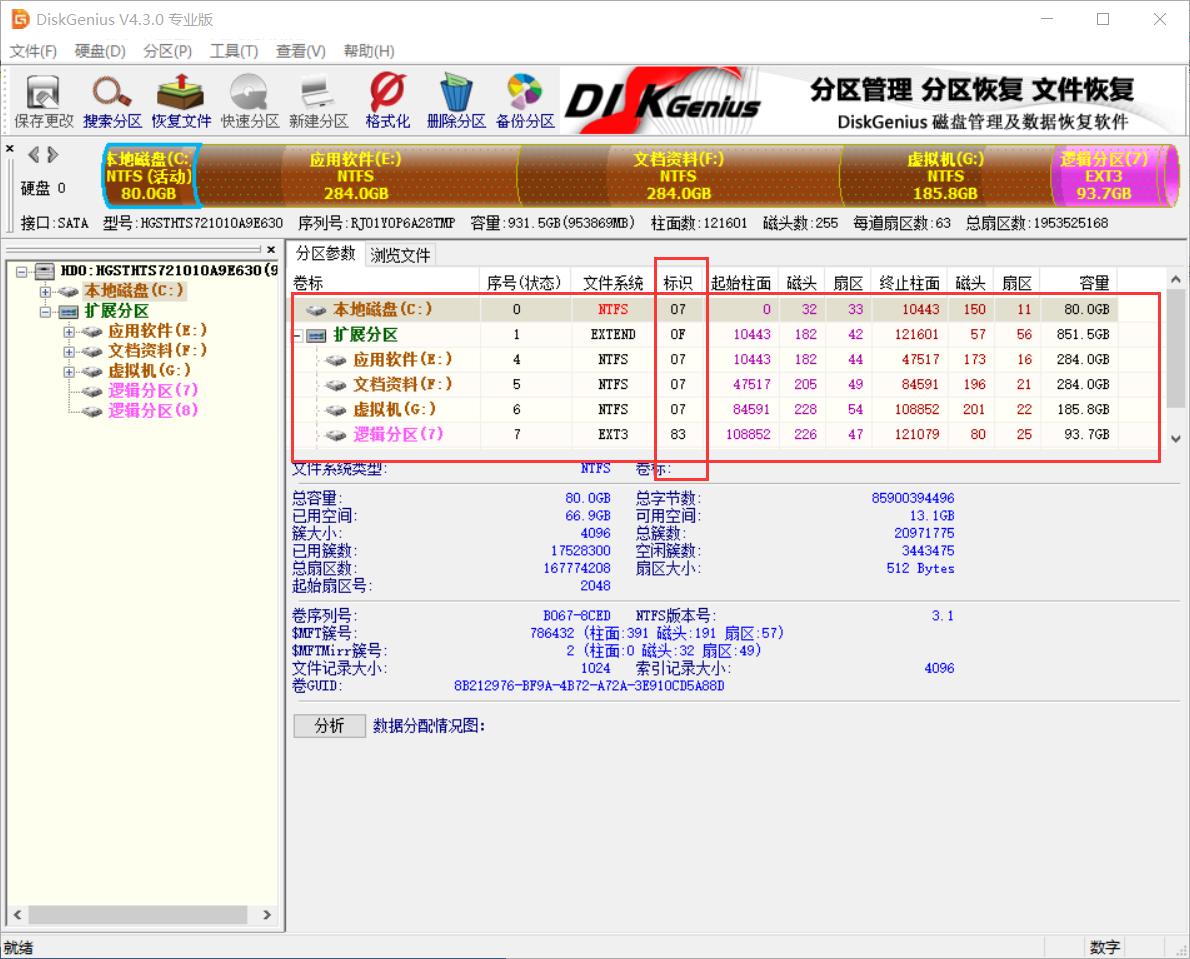Open the 搜索分区 partition search tool
This screenshot has height=959, width=1190.
tap(110, 100)
